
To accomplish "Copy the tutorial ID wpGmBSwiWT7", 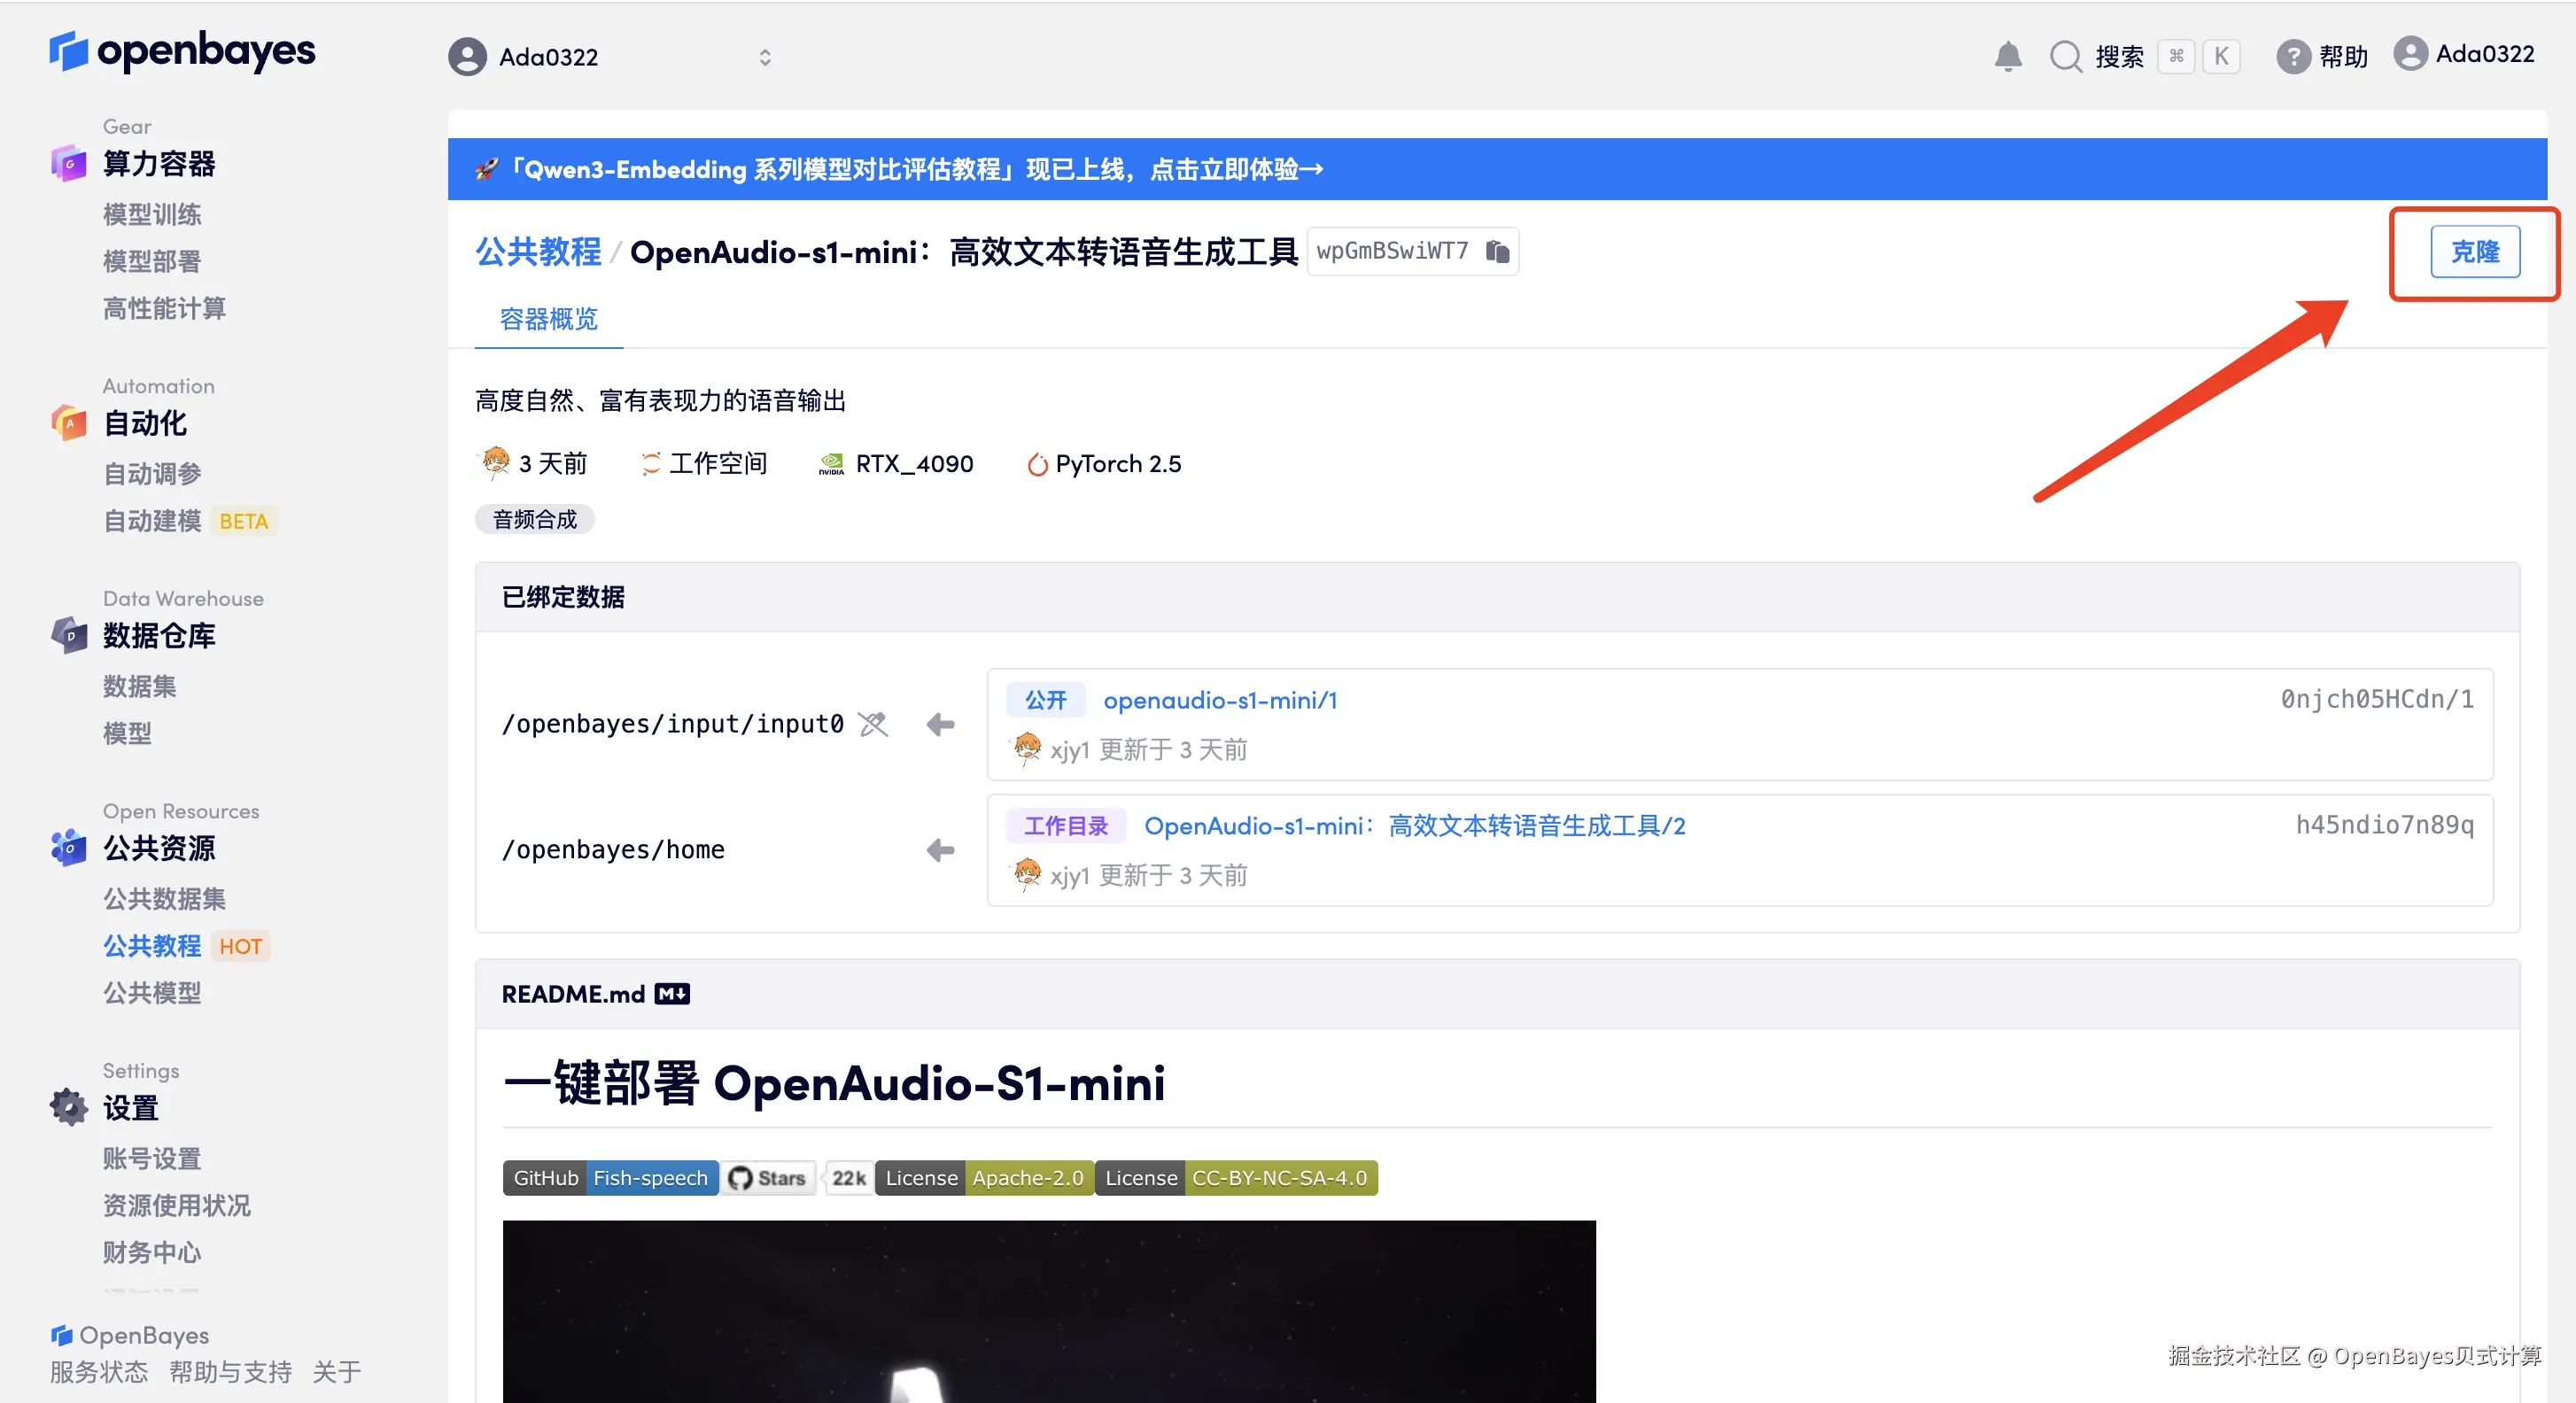I will pos(1497,251).
